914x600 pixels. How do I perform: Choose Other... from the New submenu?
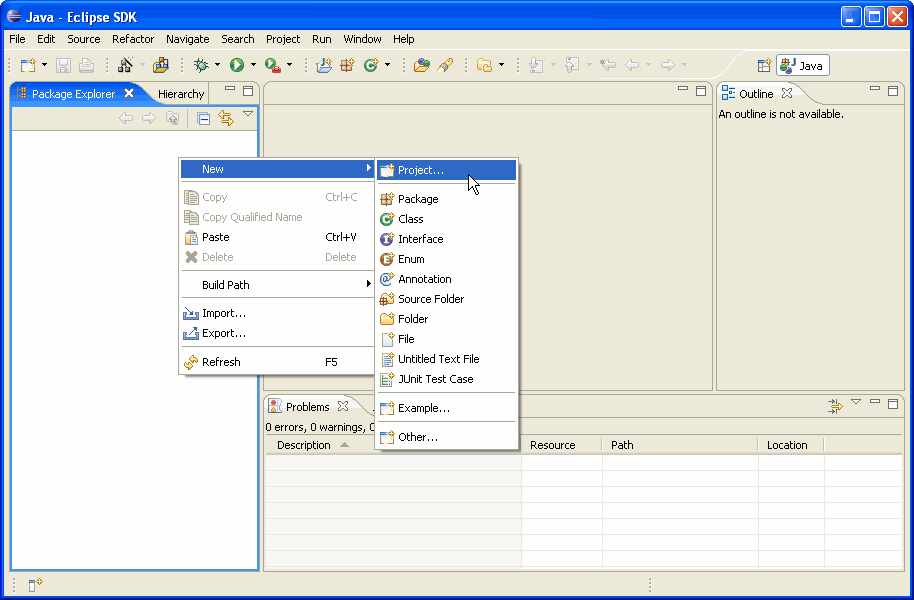pyautogui.click(x=447, y=437)
